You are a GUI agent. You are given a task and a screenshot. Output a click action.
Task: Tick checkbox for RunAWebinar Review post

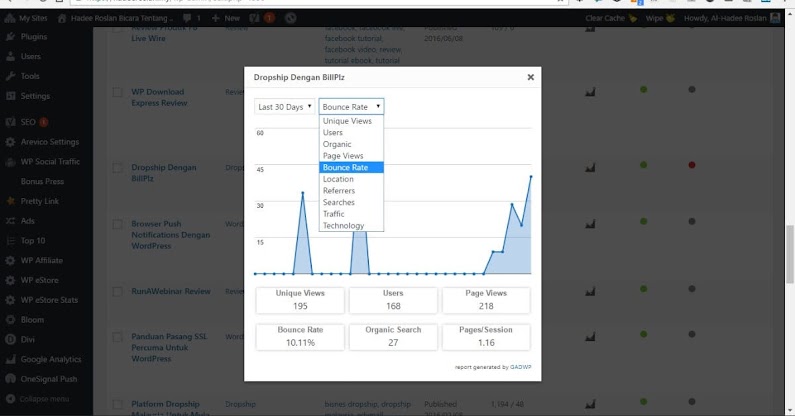(118, 291)
